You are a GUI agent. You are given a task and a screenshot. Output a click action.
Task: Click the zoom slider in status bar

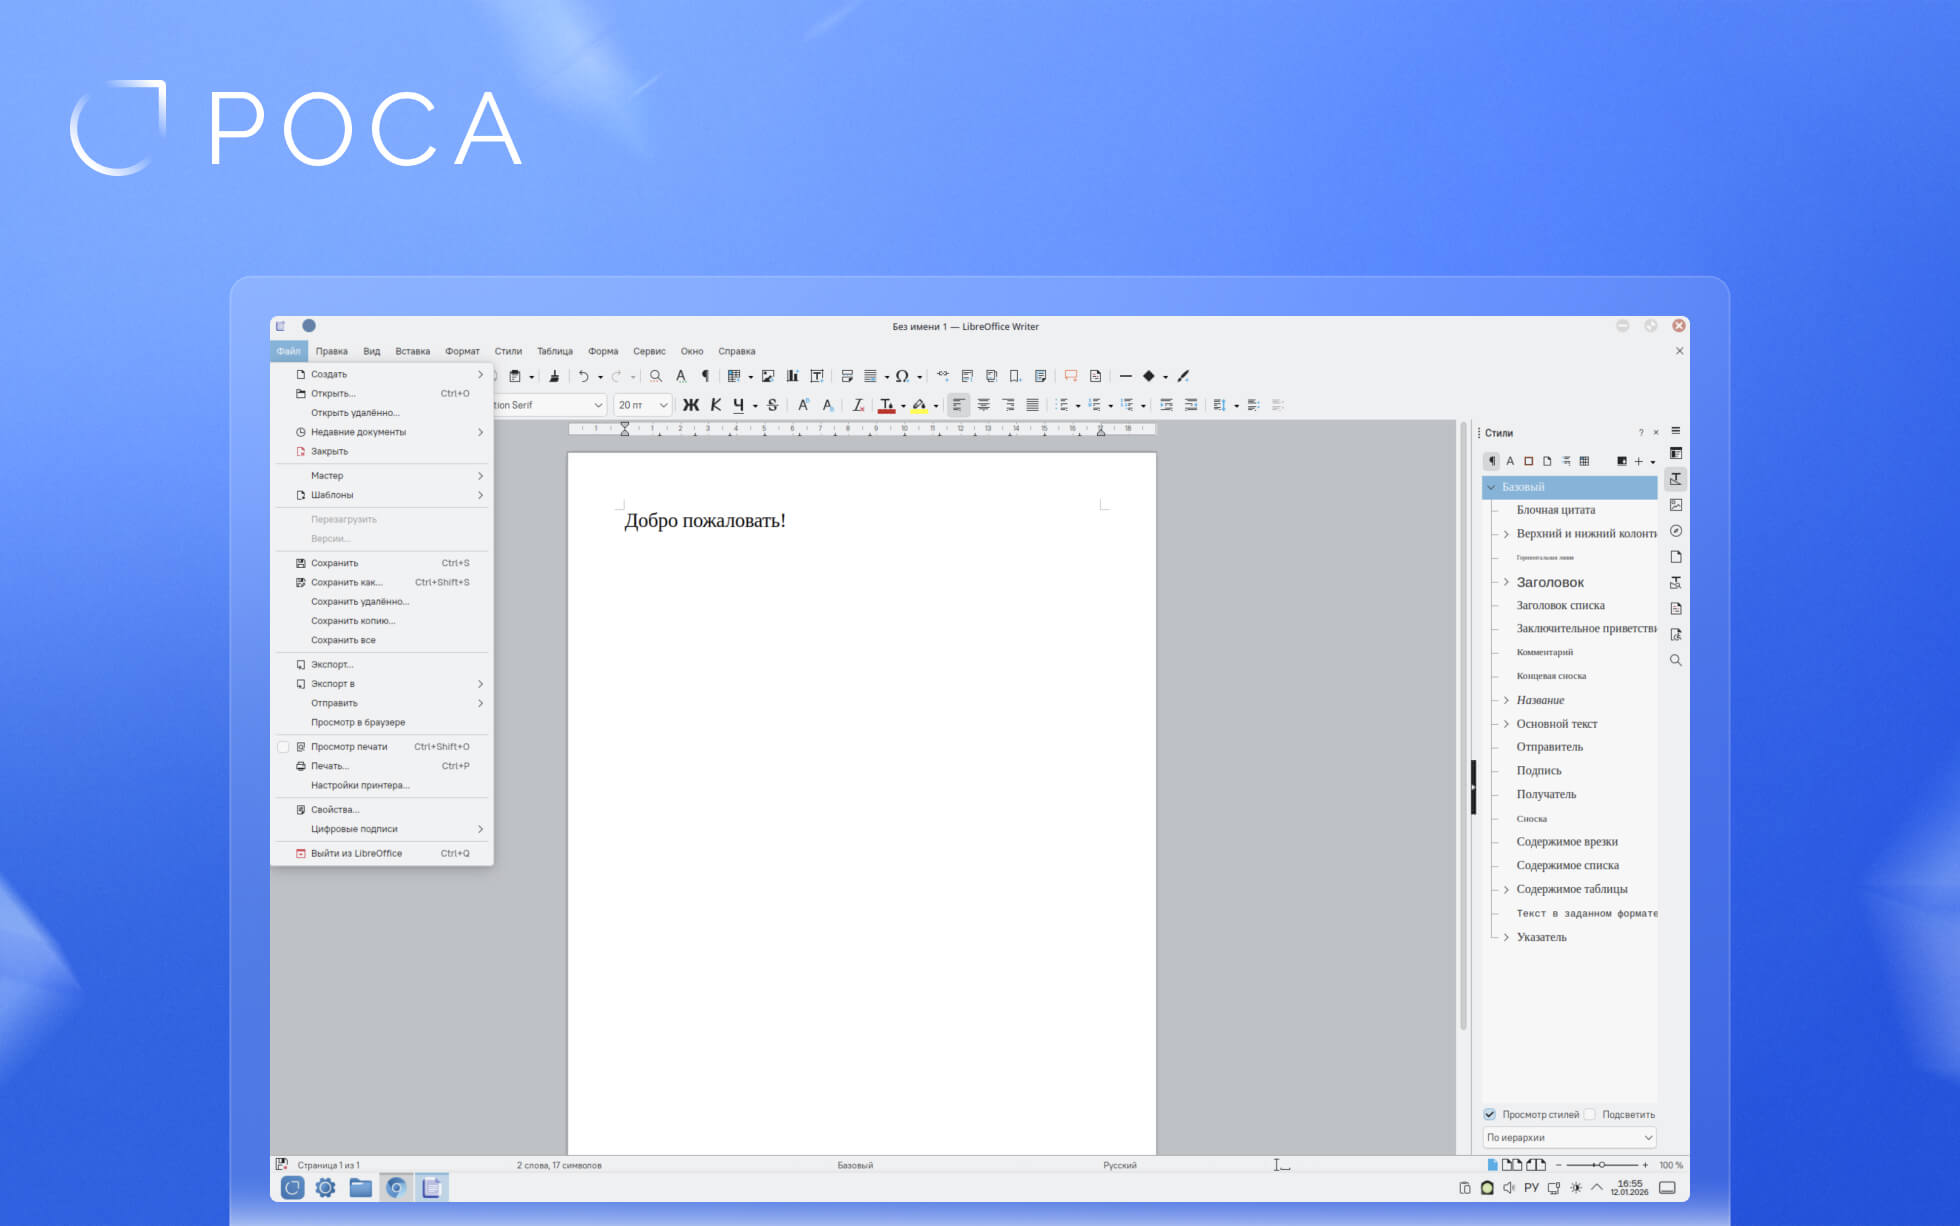click(1601, 1165)
